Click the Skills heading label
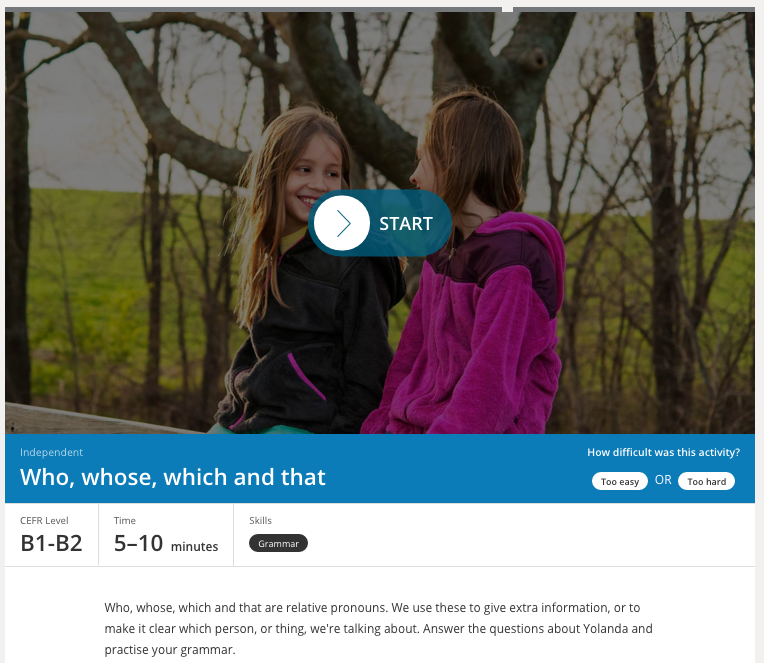This screenshot has height=663, width=764. pos(260,520)
